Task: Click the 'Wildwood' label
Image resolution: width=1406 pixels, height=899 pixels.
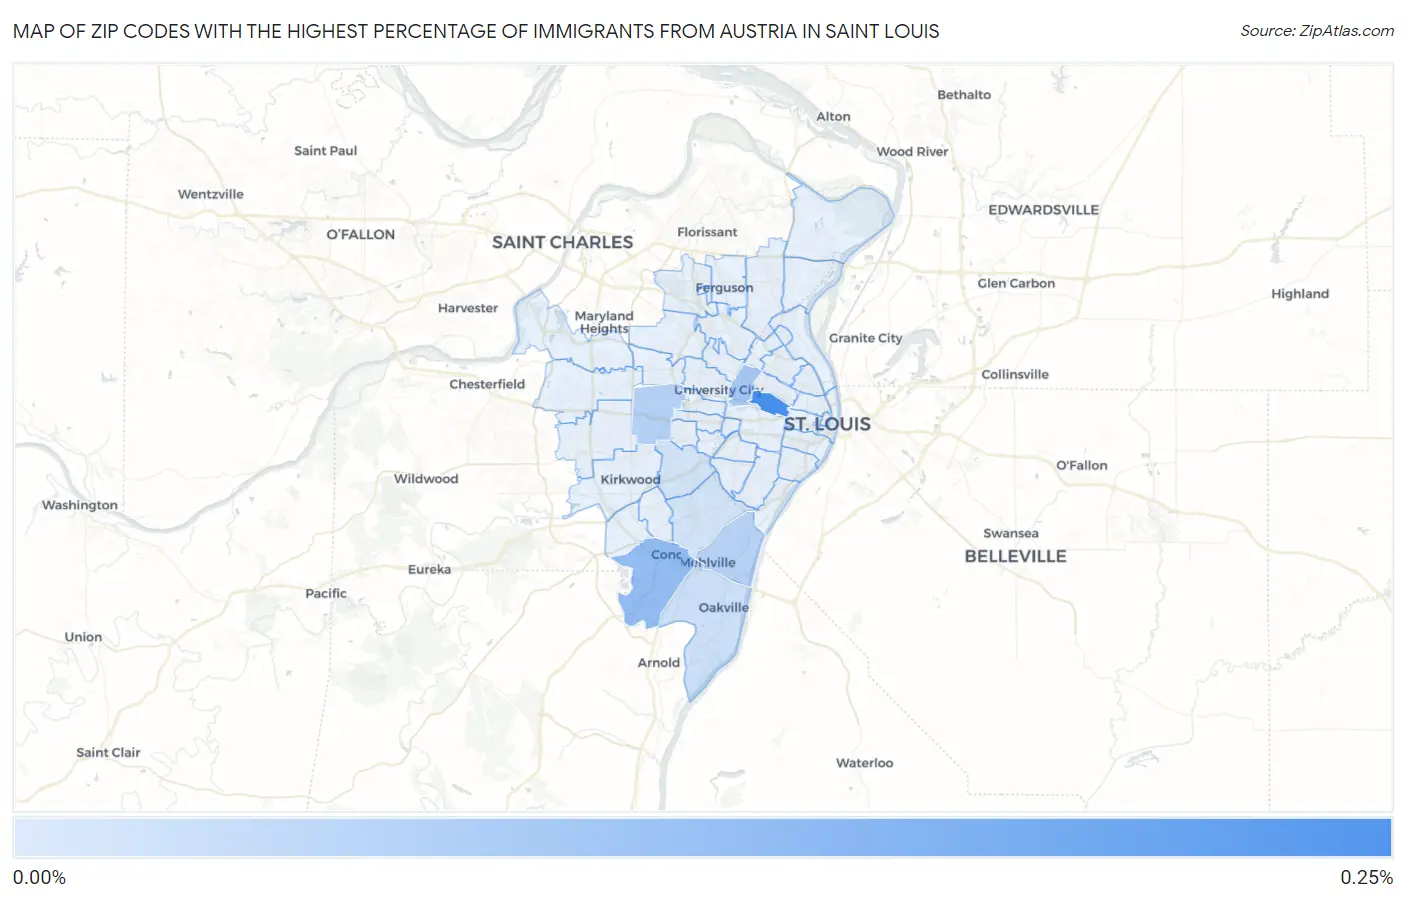Action: 426,479
